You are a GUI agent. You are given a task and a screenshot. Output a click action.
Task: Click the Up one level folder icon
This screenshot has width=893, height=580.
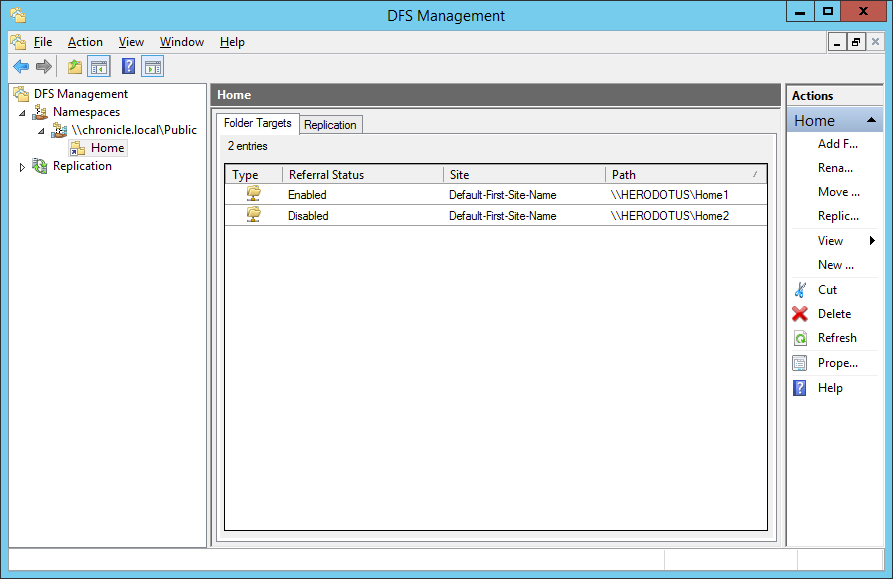click(75, 67)
